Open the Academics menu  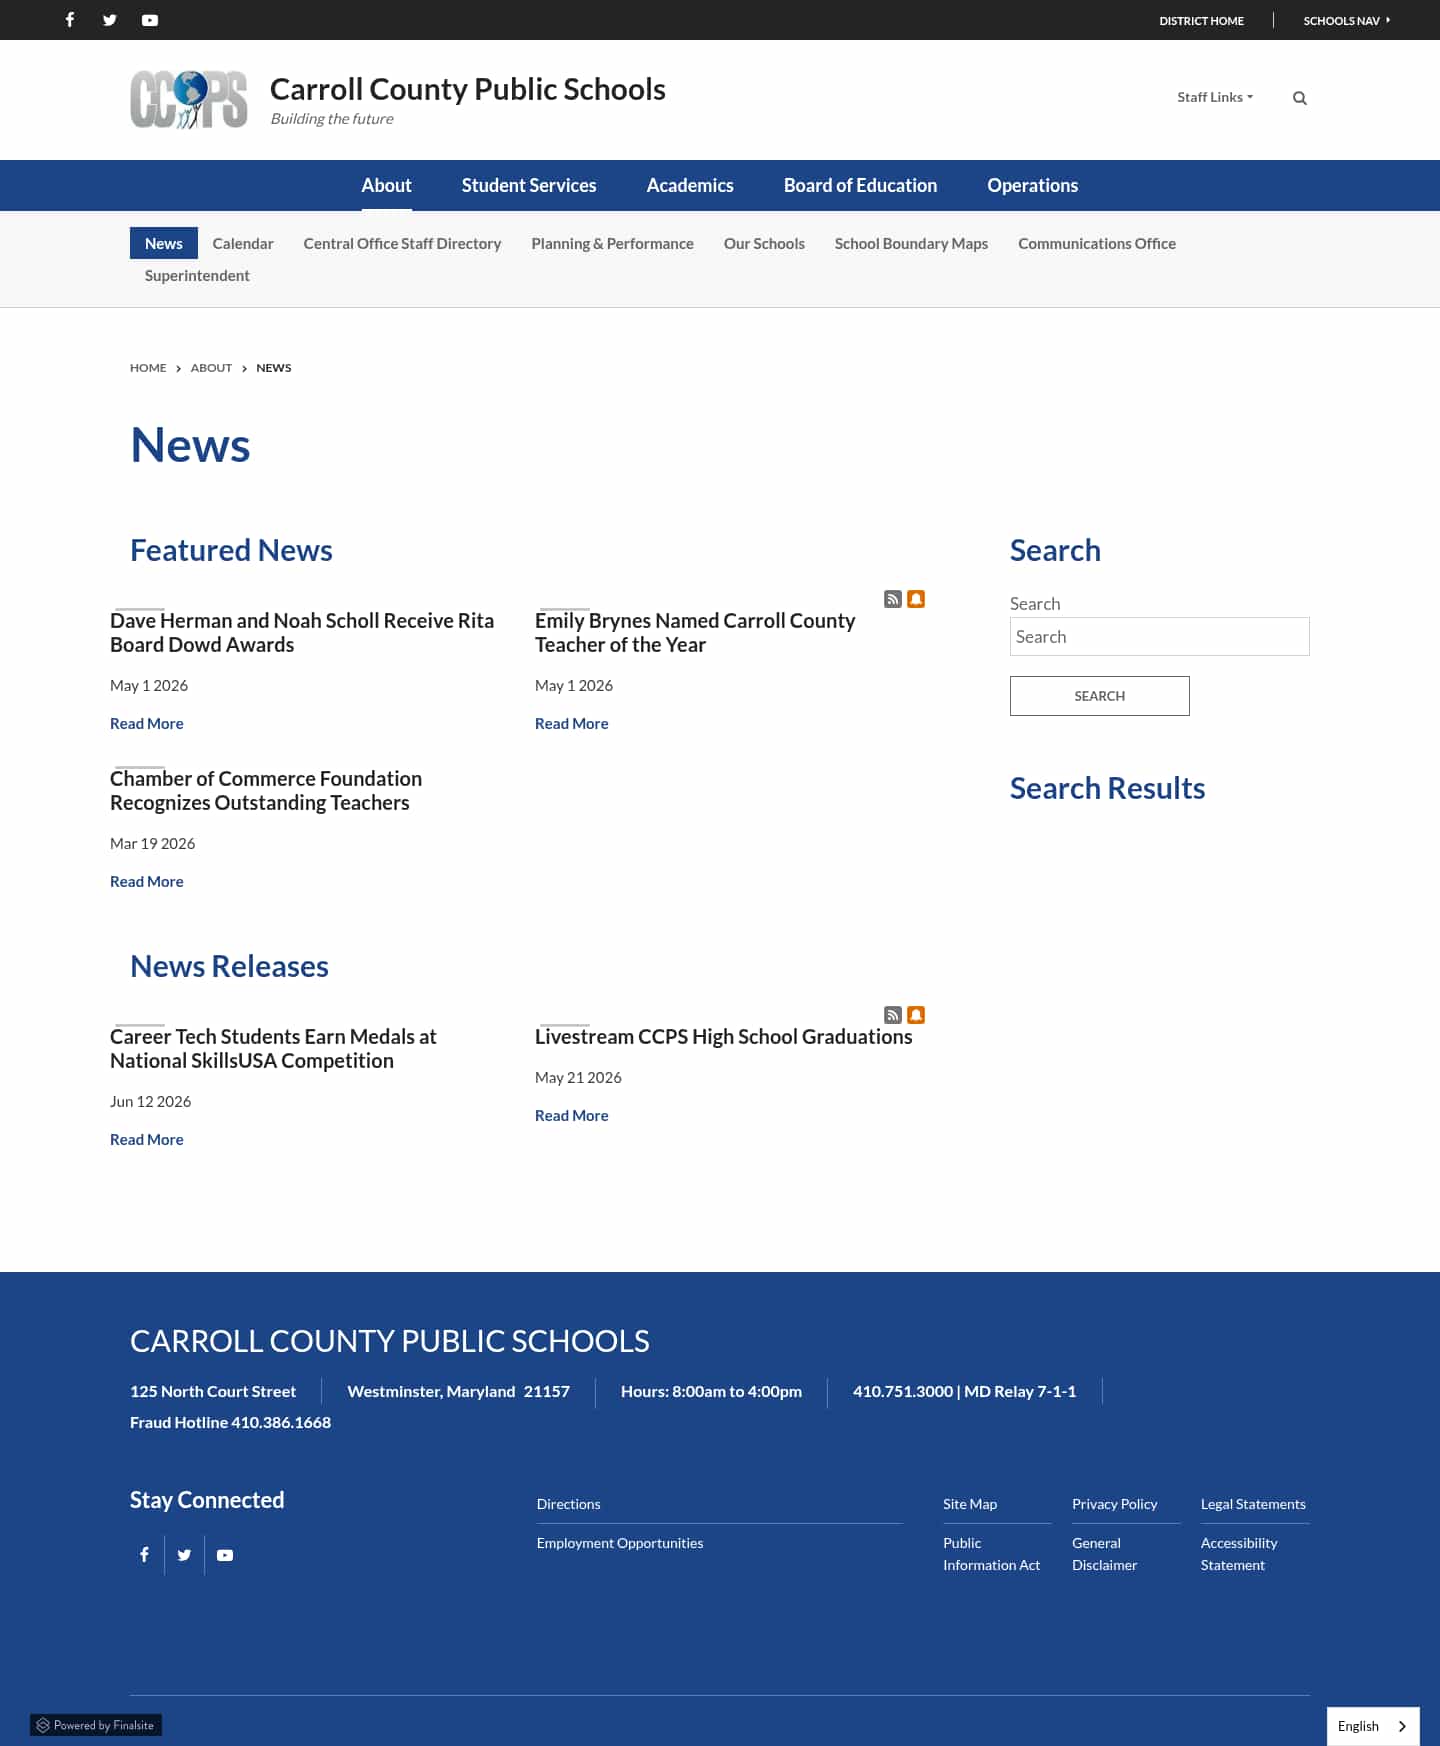pos(690,185)
